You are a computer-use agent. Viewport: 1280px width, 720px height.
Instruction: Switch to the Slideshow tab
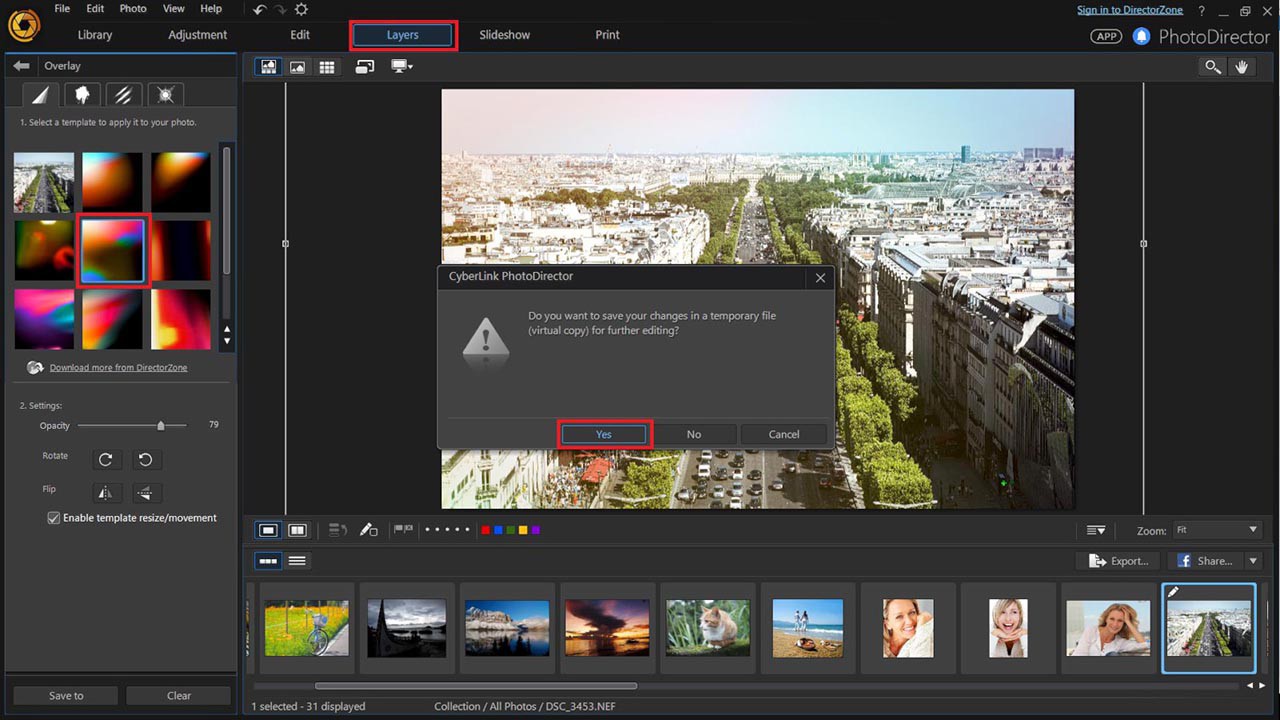[x=505, y=35]
